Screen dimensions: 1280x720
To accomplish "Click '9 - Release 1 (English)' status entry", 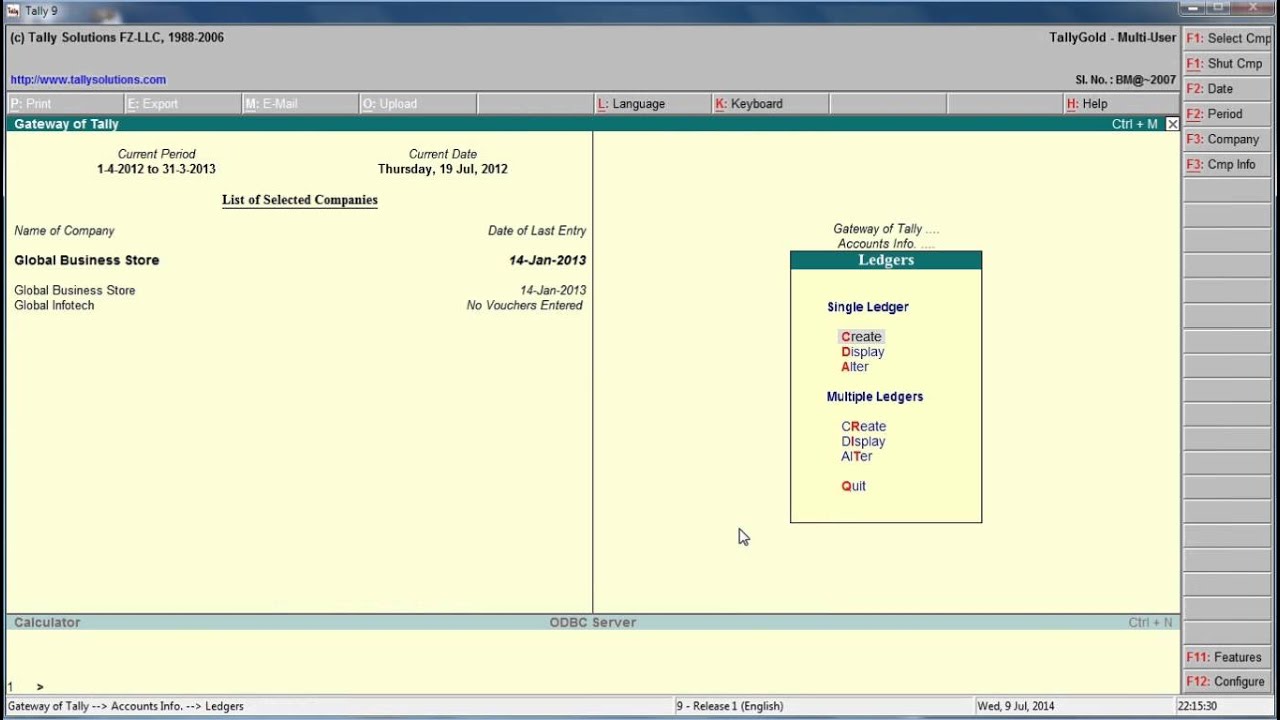I will (730, 706).
